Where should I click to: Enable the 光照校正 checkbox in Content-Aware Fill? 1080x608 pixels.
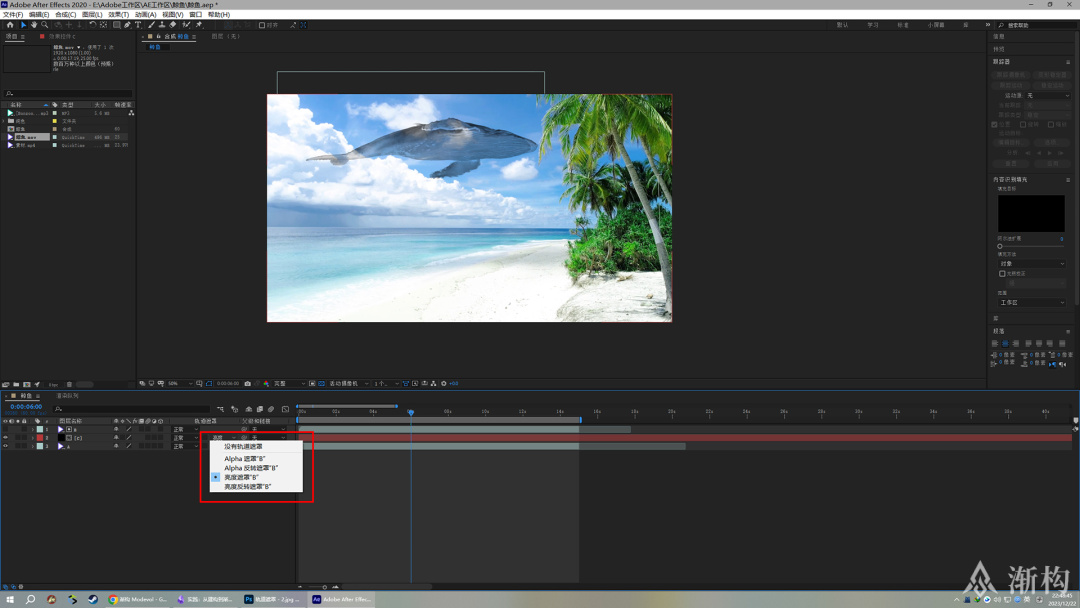pyautogui.click(x=1003, y=273)
